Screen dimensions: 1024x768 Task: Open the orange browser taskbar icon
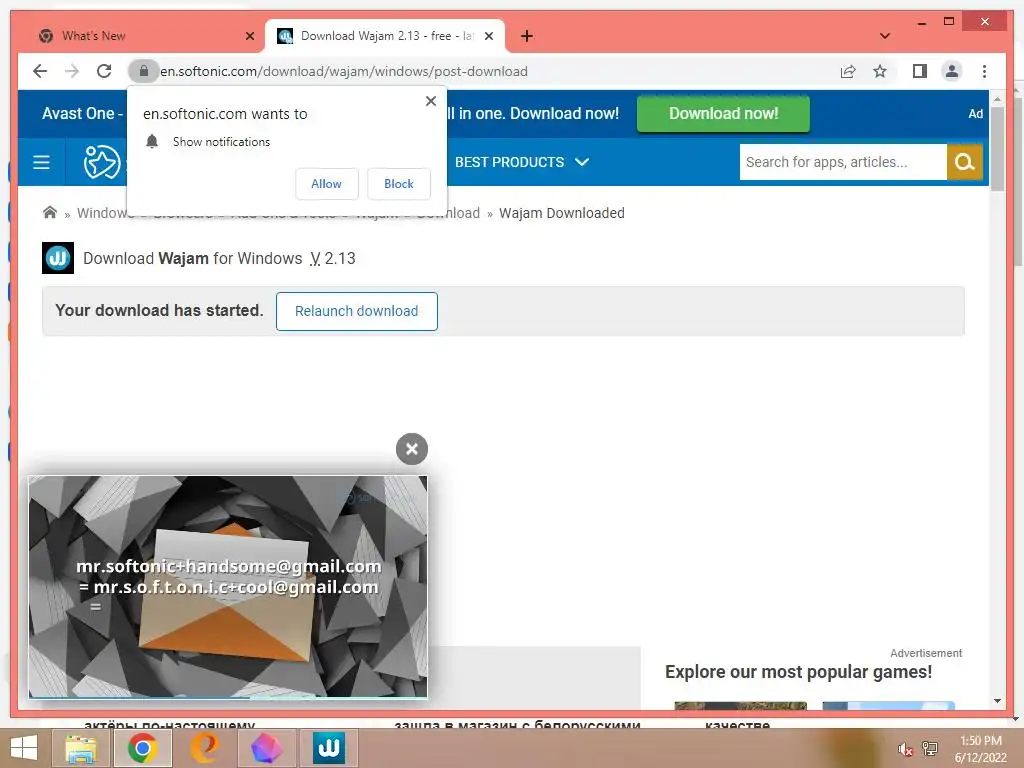[x=204, y=748]
